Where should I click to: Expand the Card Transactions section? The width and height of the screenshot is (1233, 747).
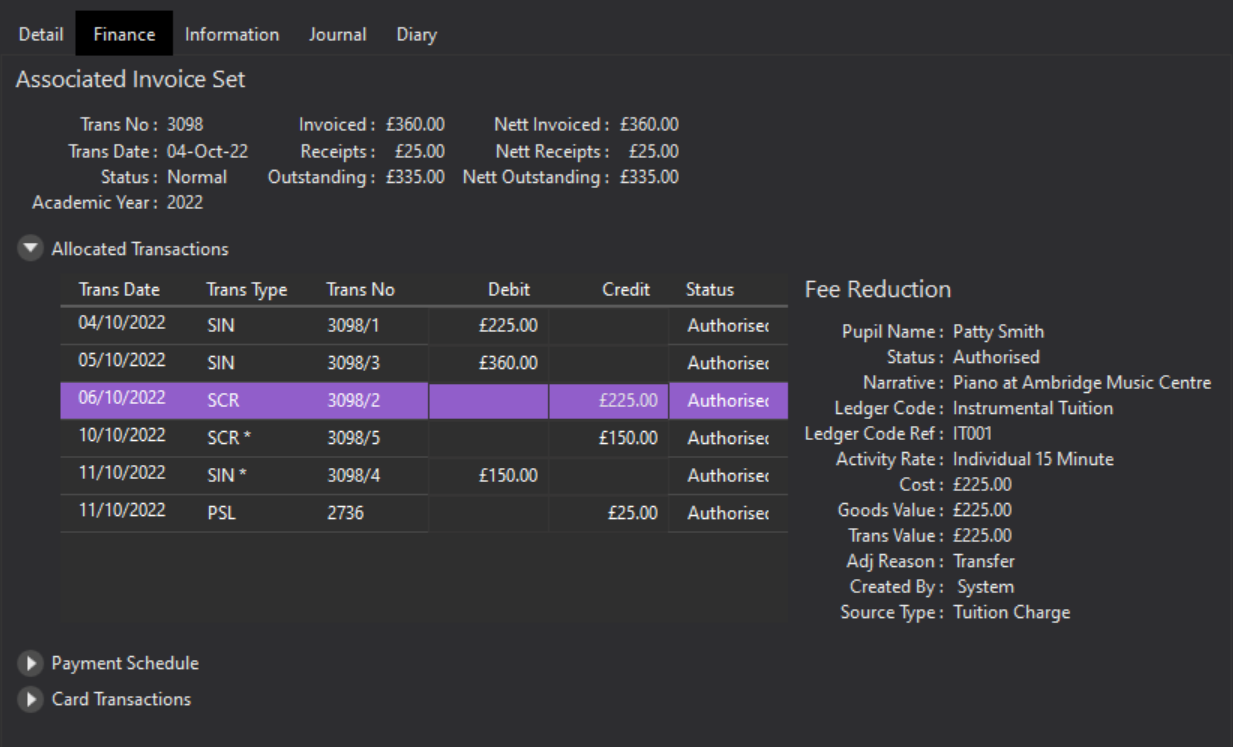click(32, 699)
